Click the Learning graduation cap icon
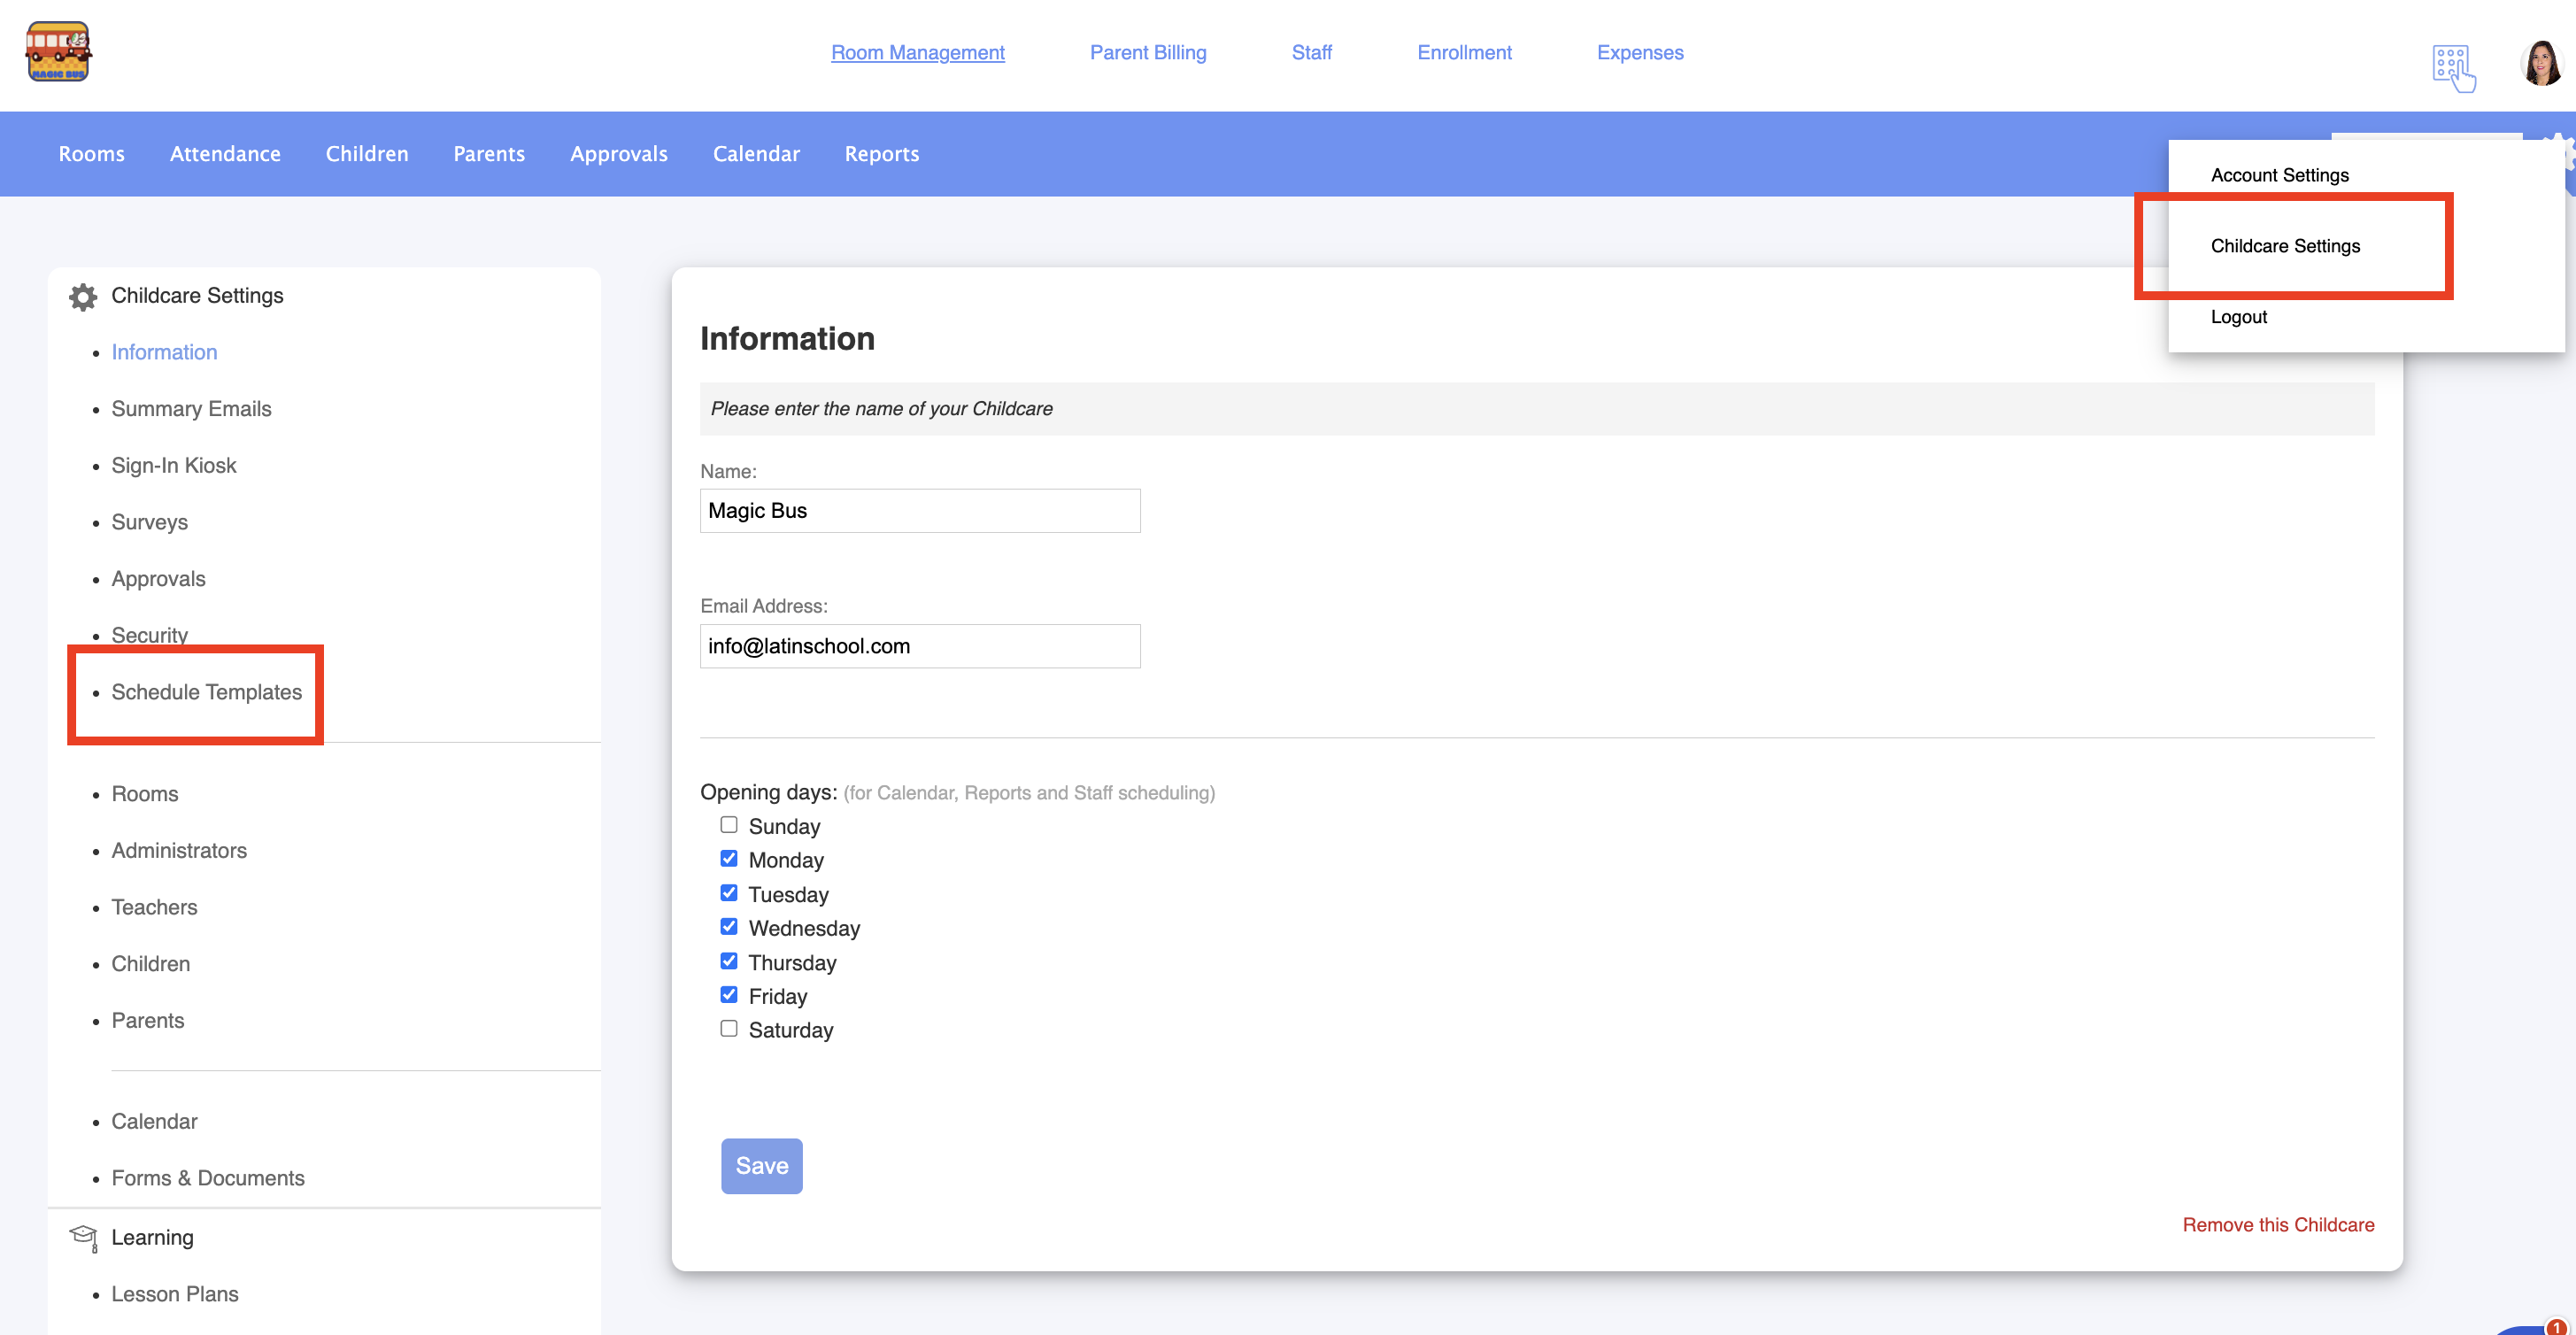 (x=83, y=1237)
